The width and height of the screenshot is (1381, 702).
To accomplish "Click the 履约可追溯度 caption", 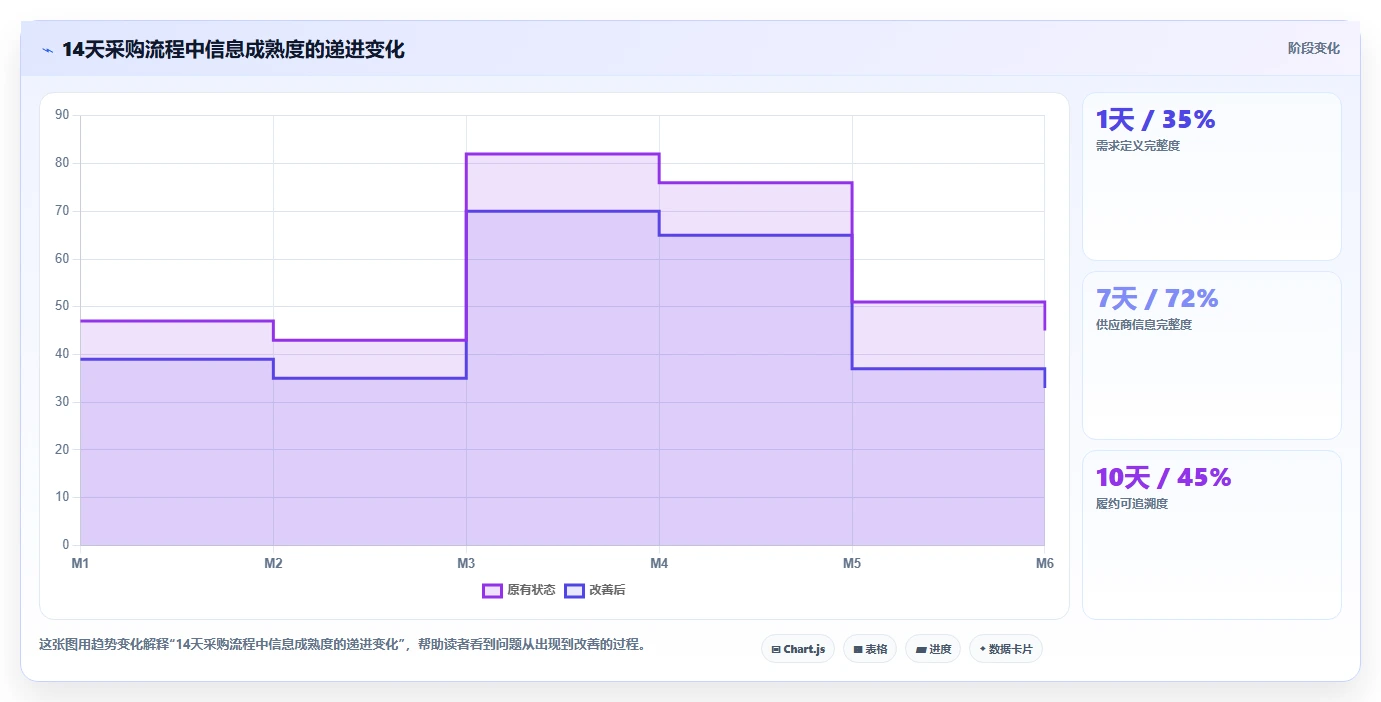I will point(1132,504).
